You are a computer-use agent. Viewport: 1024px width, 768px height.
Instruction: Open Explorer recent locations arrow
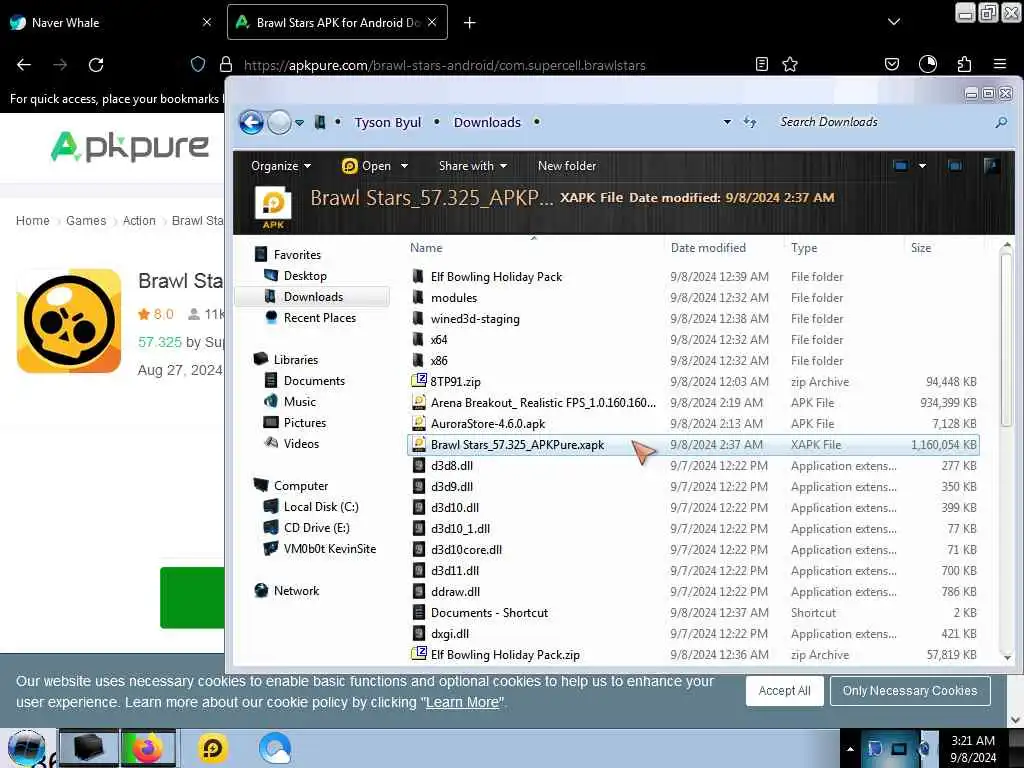pos(300,122)
